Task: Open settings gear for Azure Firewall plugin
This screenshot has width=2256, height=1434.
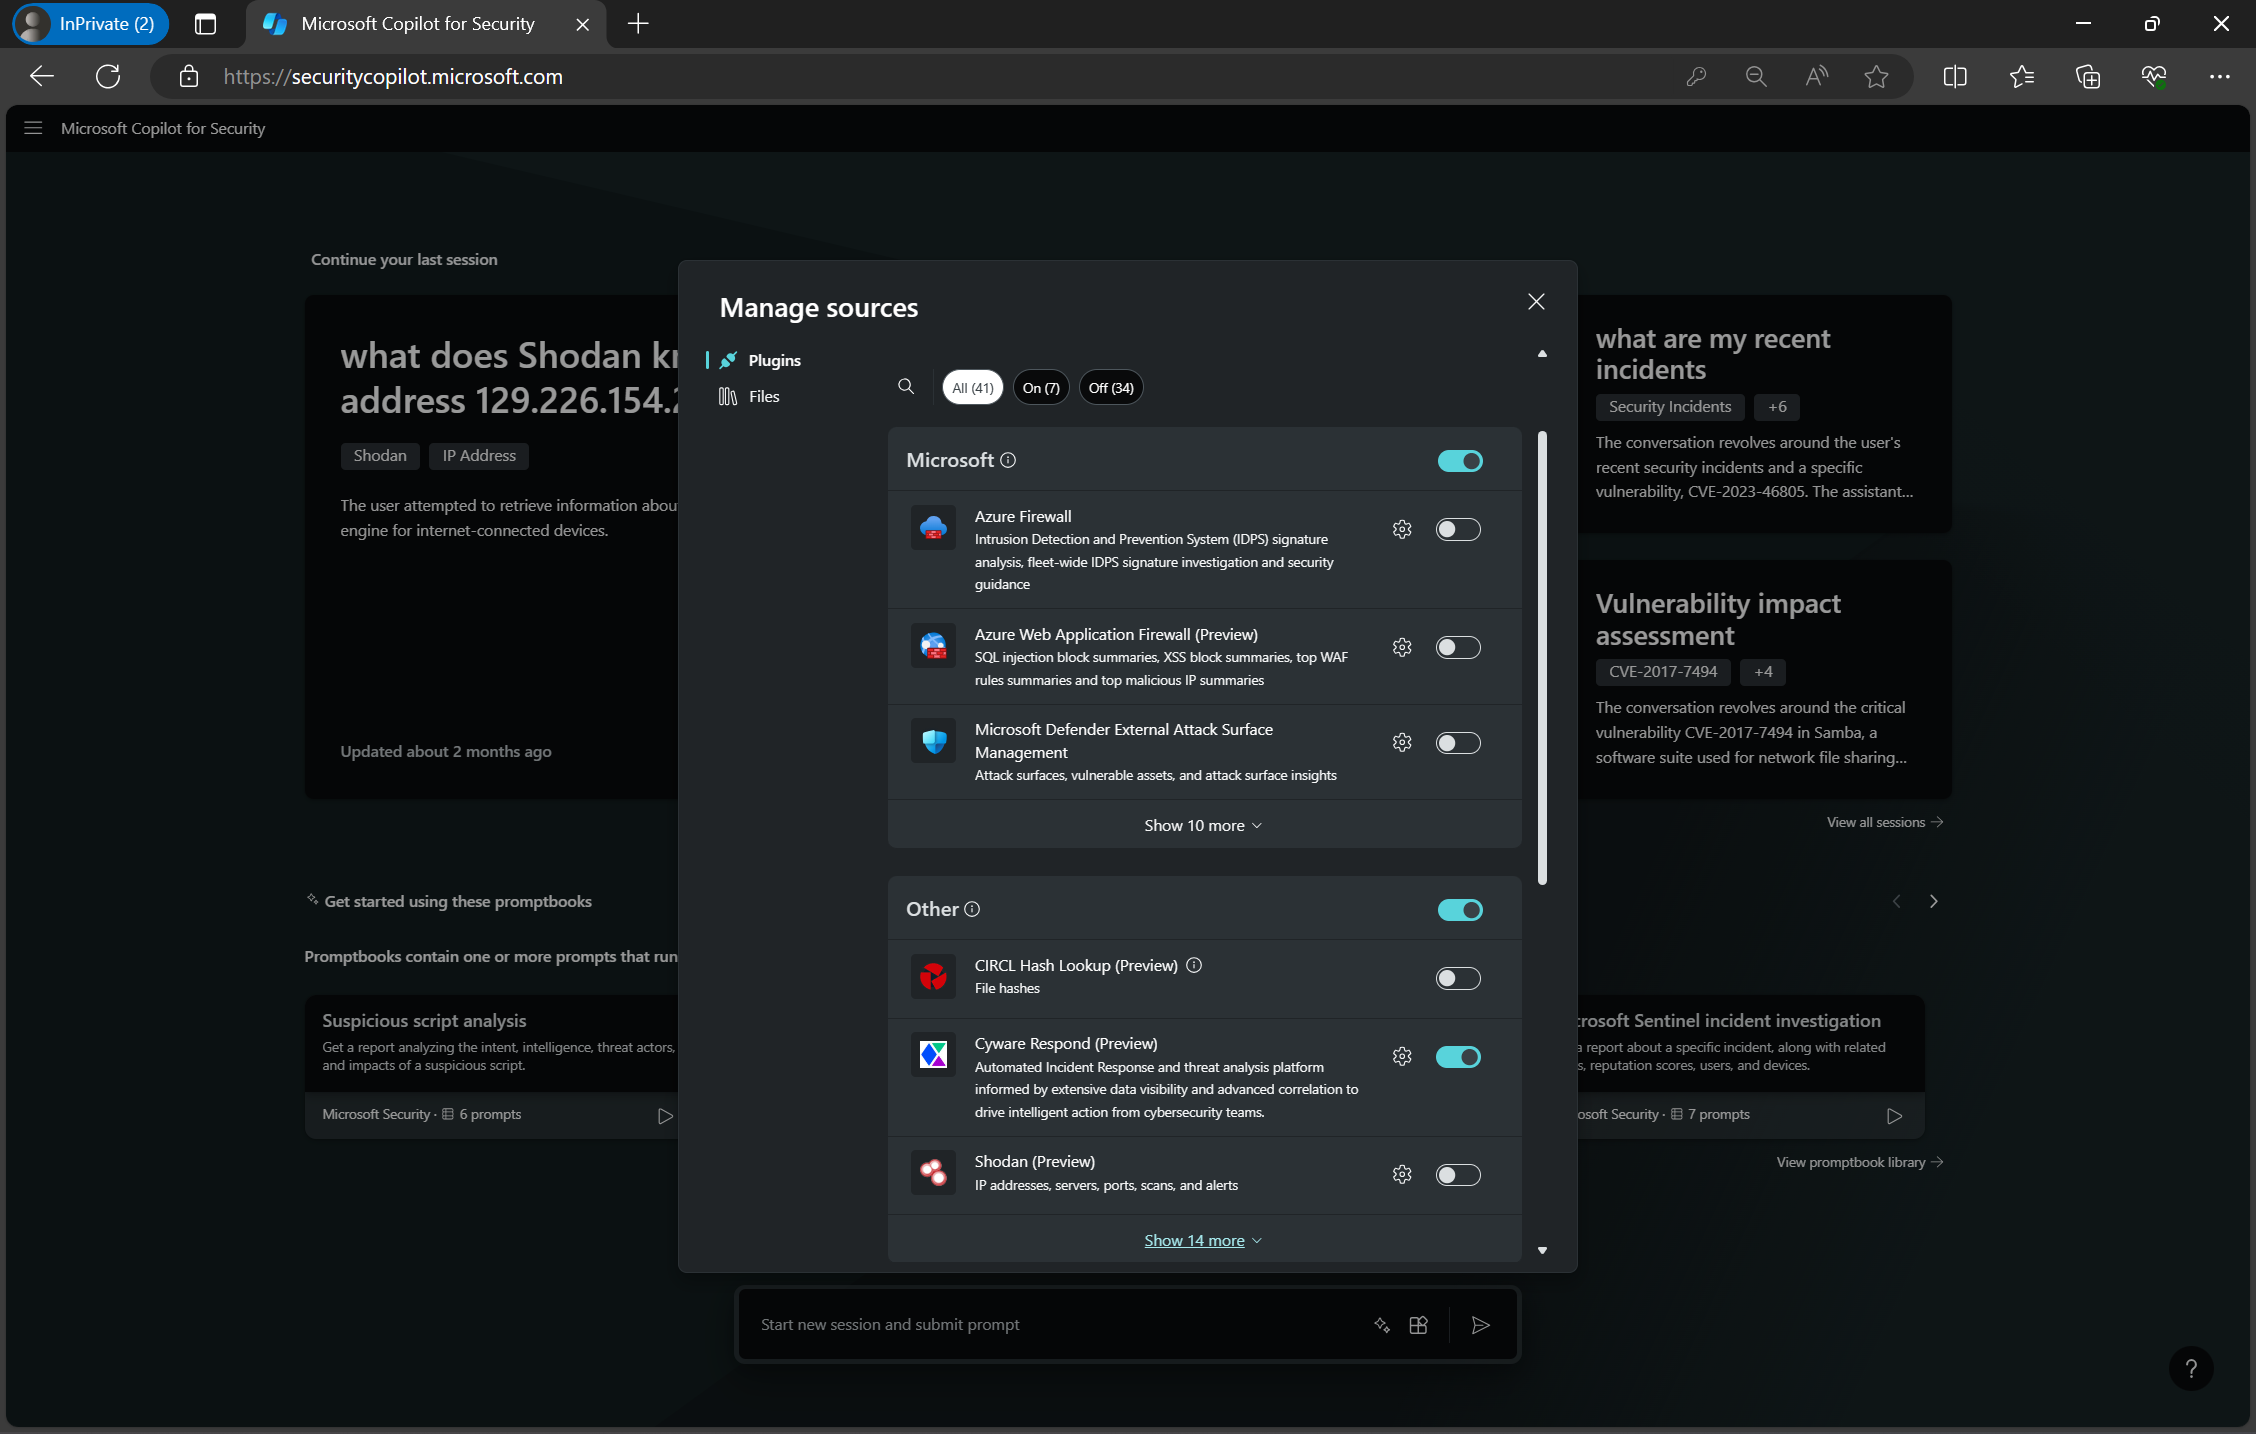Action: pyautogui.click(x=1402, y=529)
